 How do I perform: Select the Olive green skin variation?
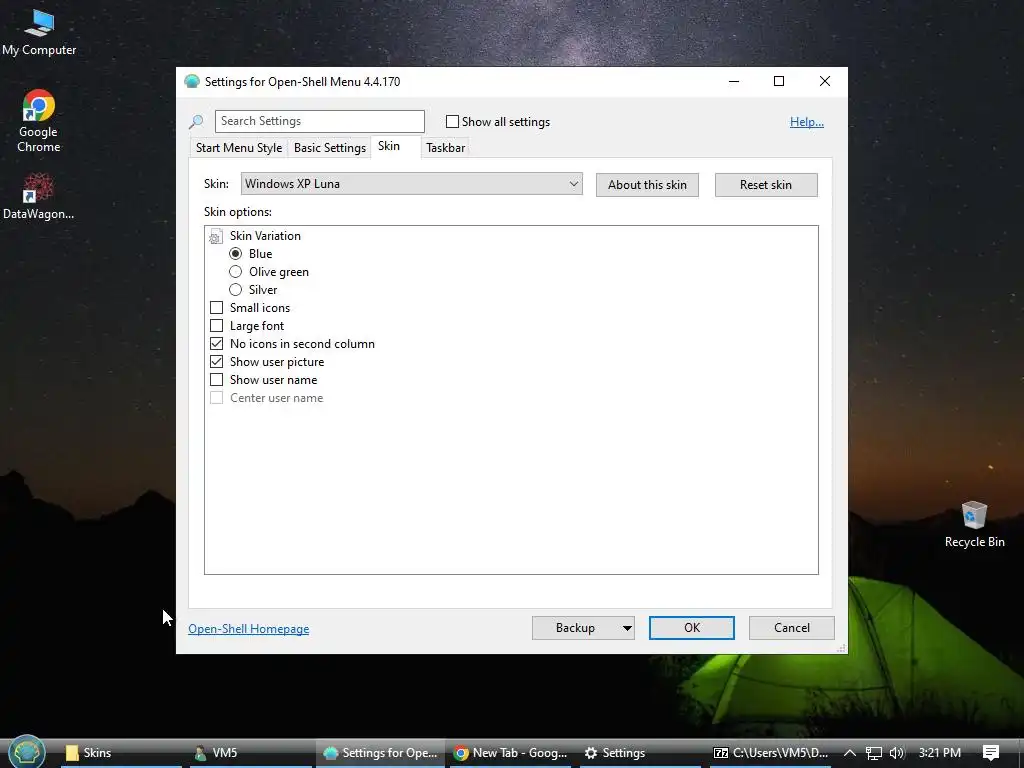(x=236, y=272)
